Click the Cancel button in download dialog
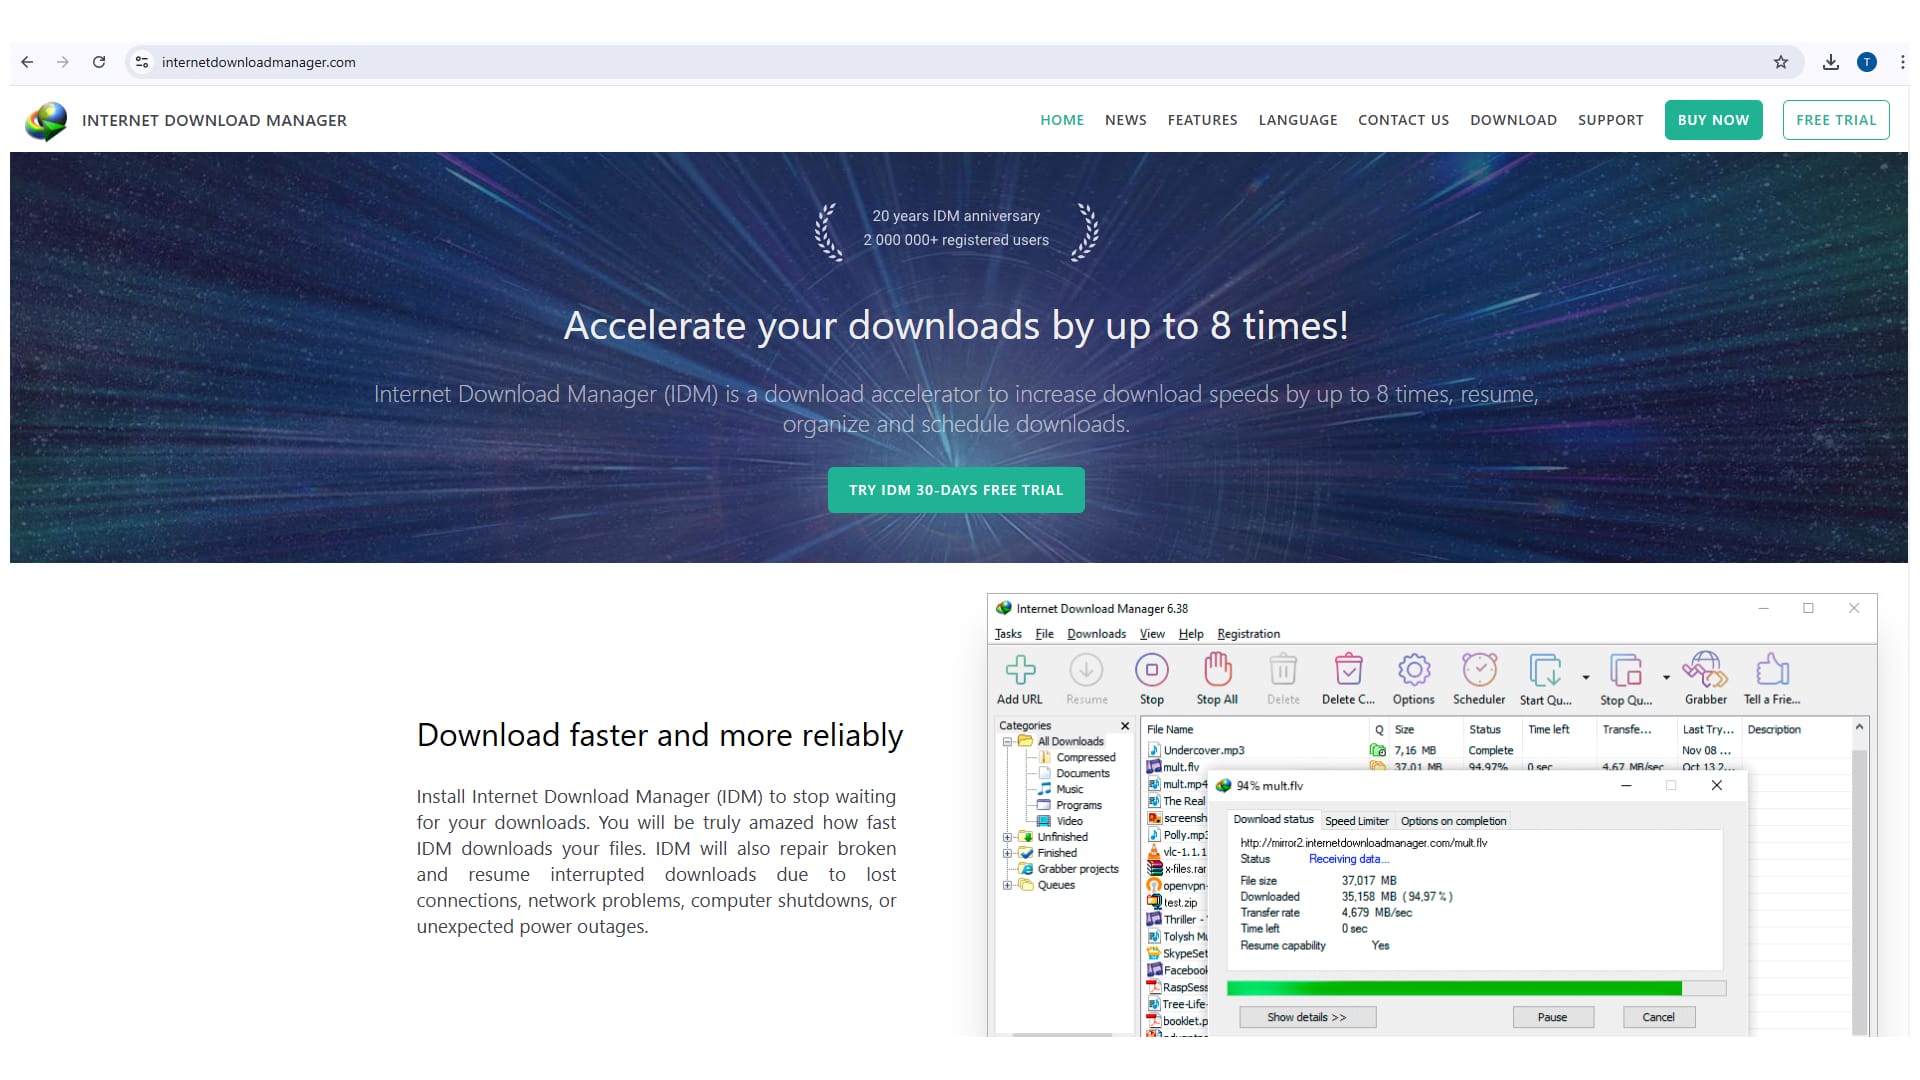The width and height of the screenshot is (1920, 1080). [x=1658, y=1017]
